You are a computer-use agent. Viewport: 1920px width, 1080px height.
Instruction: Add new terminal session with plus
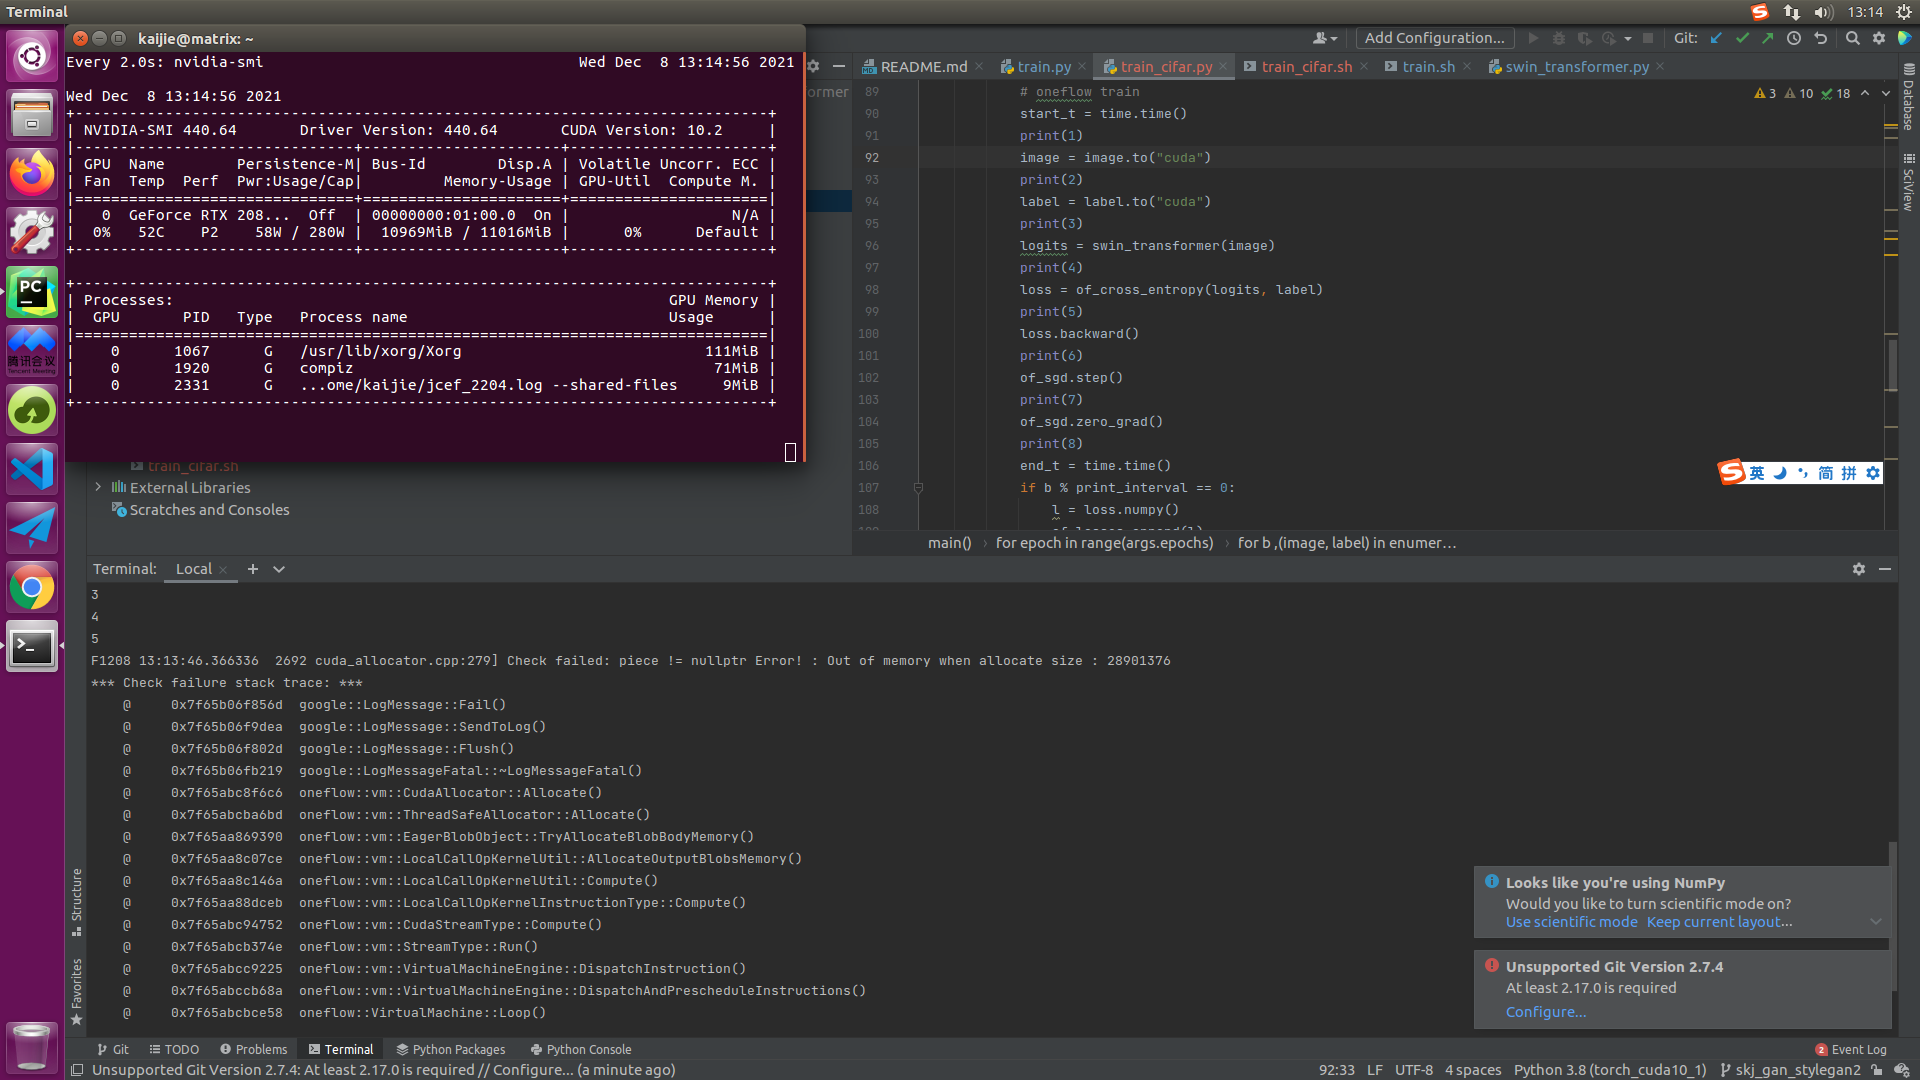click(x=253, y=569)
